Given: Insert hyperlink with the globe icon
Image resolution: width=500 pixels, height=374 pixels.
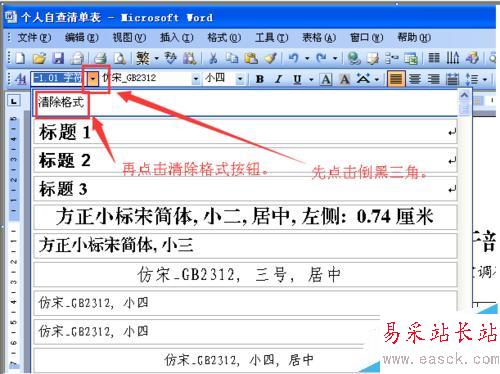Looking at the screenshot, I should point(354,58).
